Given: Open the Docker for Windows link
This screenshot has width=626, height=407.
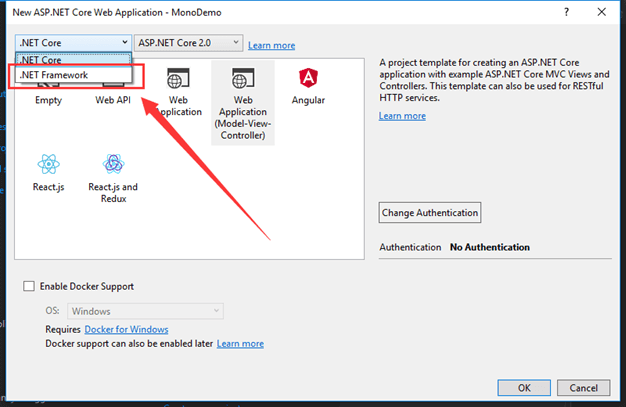Looking at the screenshot, I should [126, 329].
